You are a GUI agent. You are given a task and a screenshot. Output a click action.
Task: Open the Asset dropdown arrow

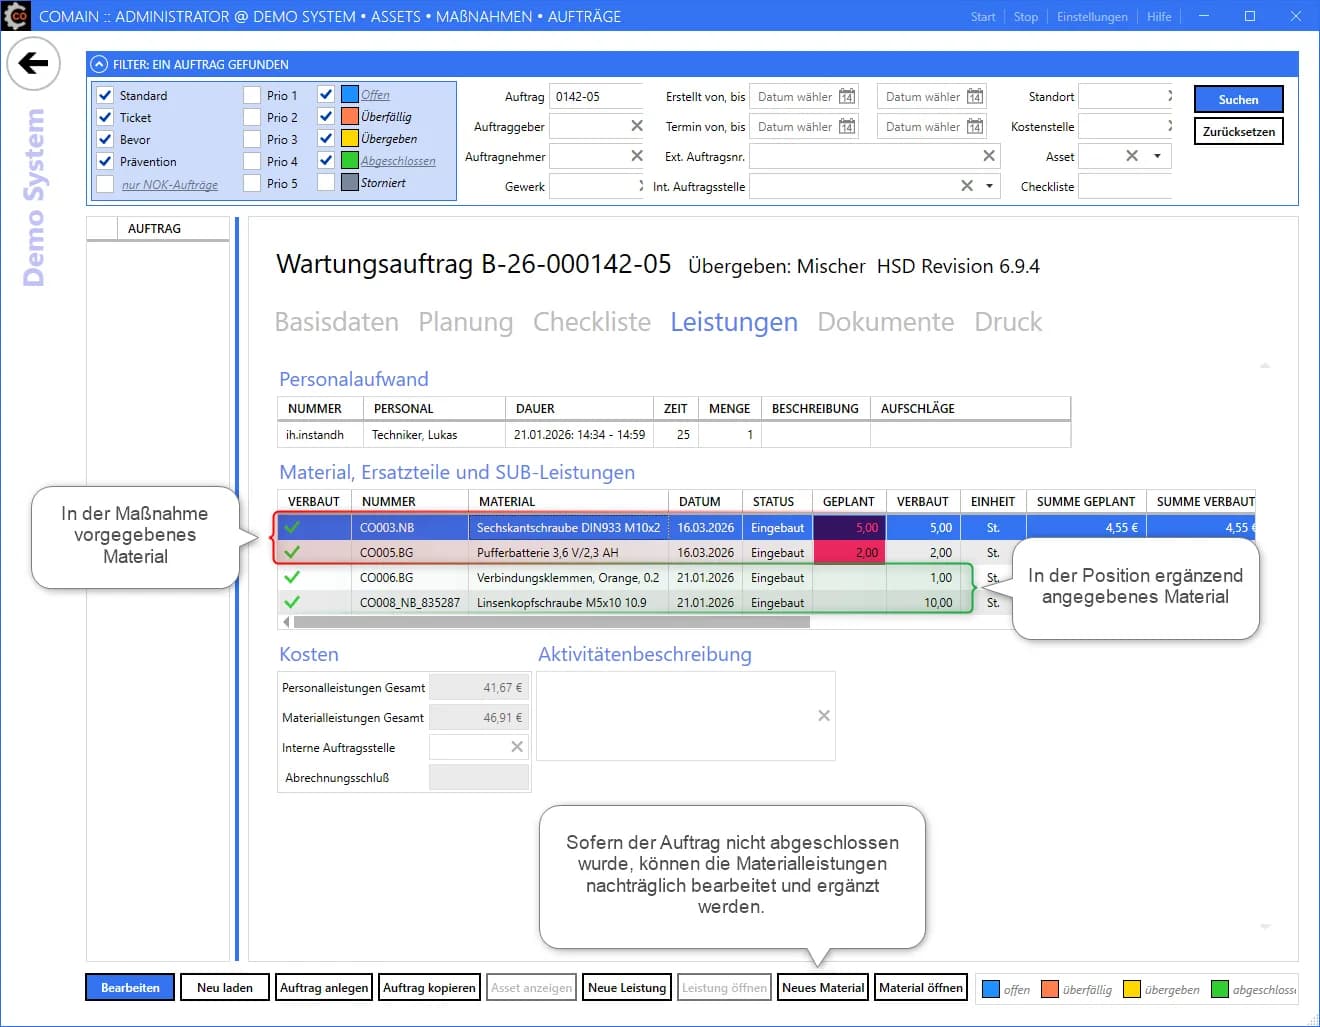[x=1157, y=156]
